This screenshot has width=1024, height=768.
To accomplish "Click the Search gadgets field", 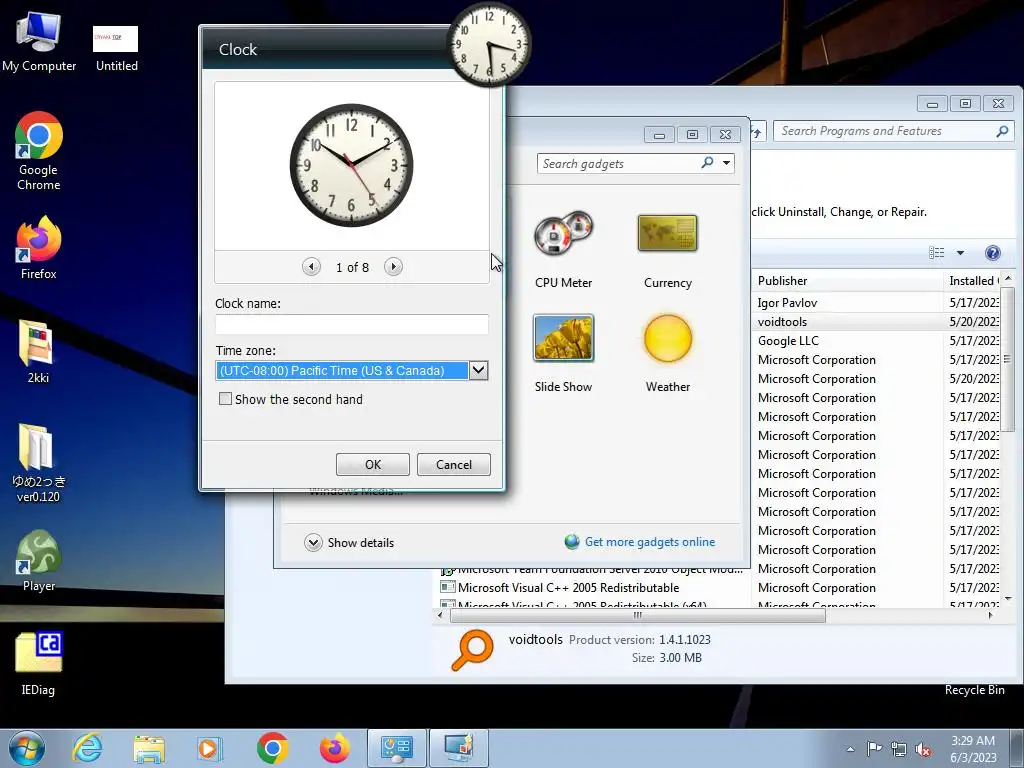I will coord(619,163).
